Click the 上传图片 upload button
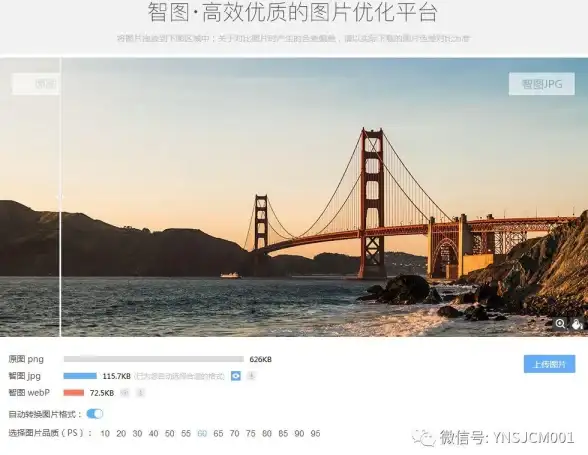Screen dimensions: 588x455 pos(549,364)
